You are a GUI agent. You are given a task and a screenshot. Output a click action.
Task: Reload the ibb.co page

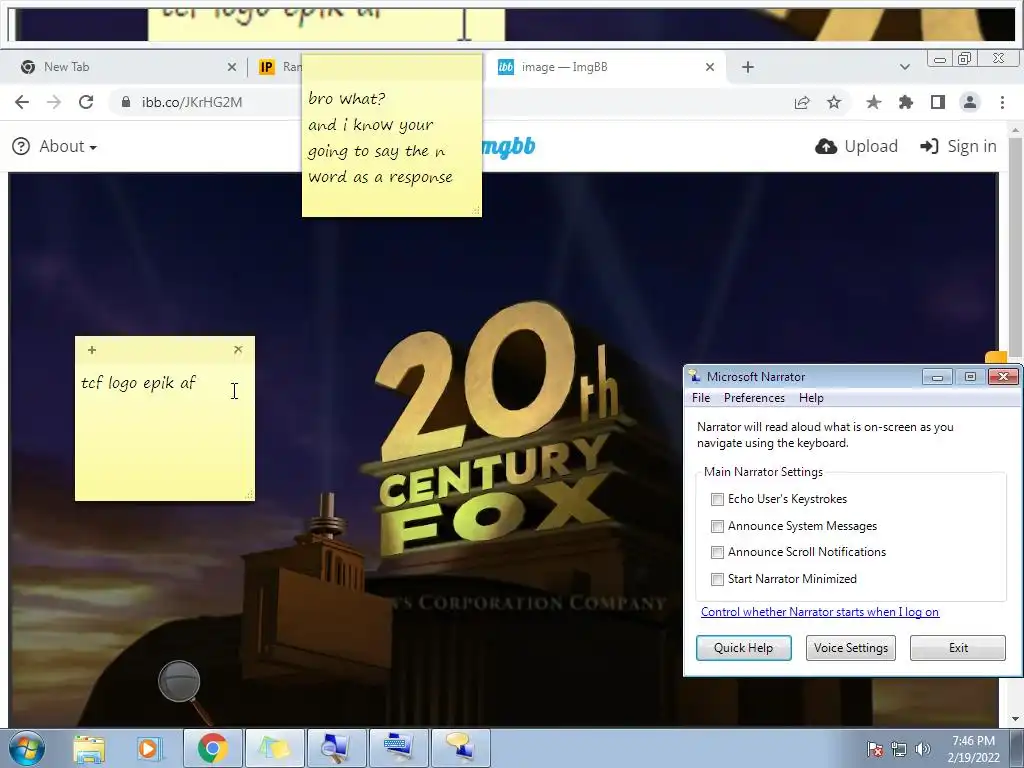pyautogui.click(x=86, y=102)
